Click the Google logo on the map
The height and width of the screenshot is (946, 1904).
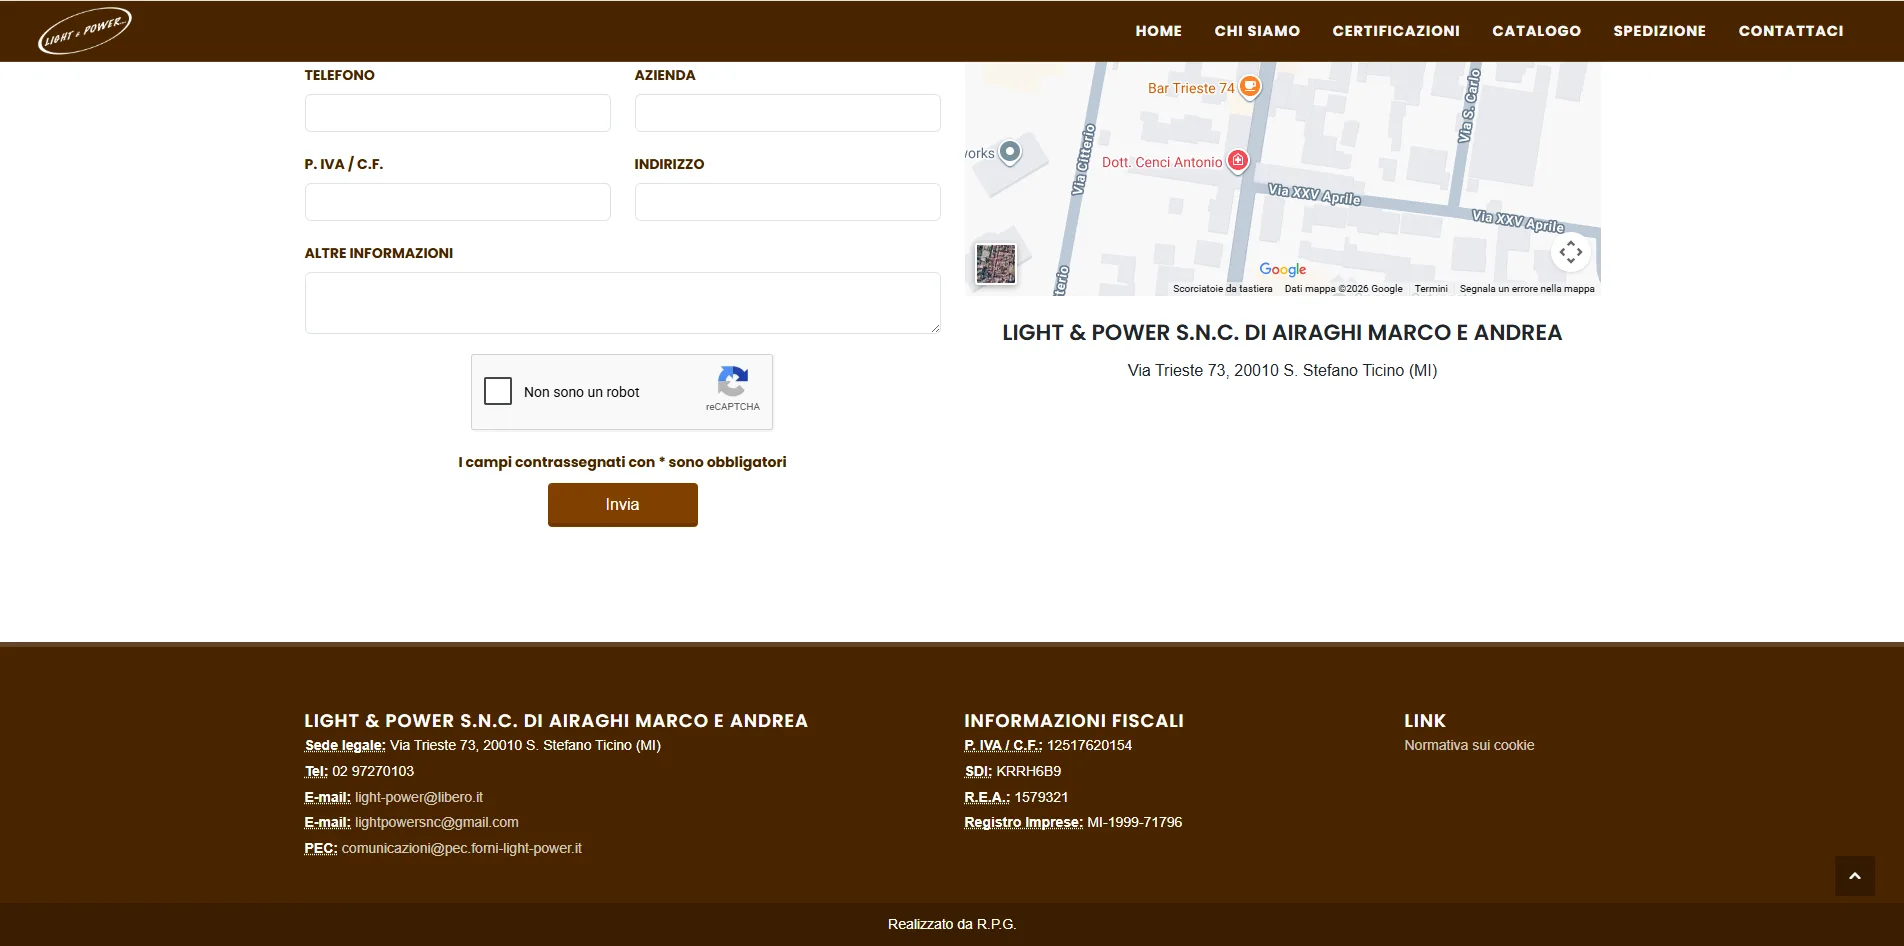[x=1283, y=269]
